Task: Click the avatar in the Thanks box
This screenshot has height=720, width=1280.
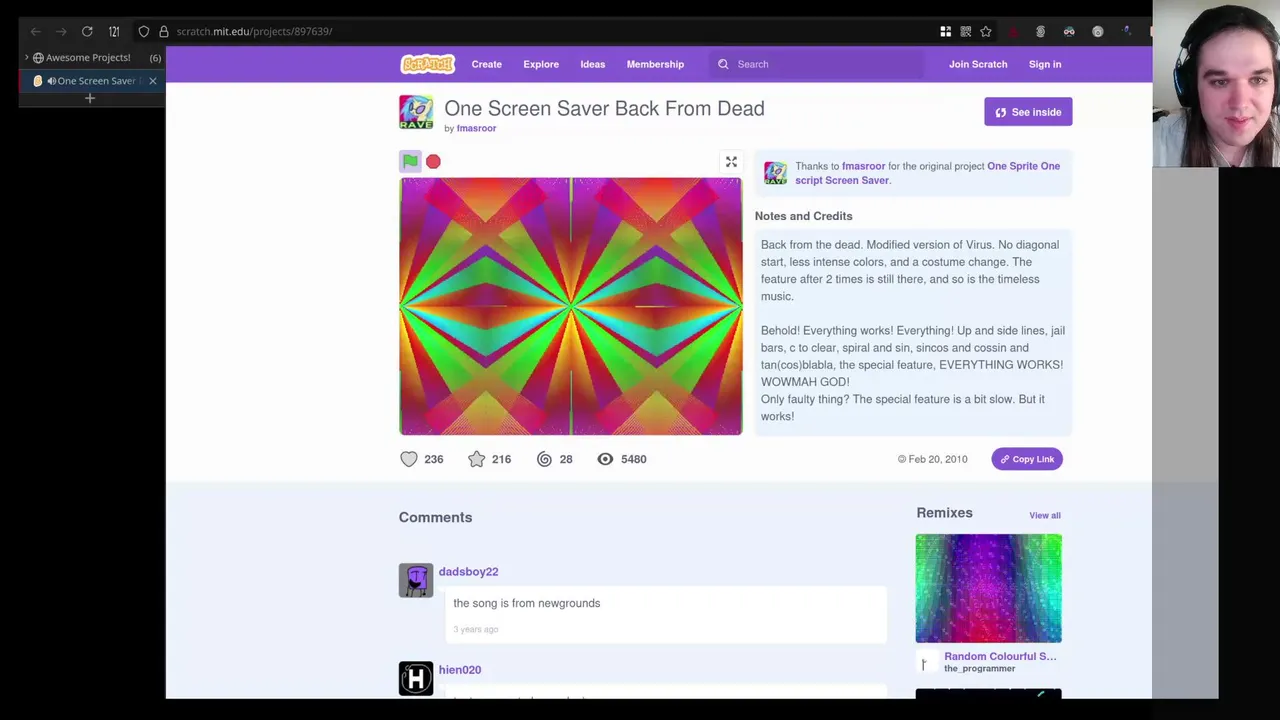Action: click(x=775, y=172)
